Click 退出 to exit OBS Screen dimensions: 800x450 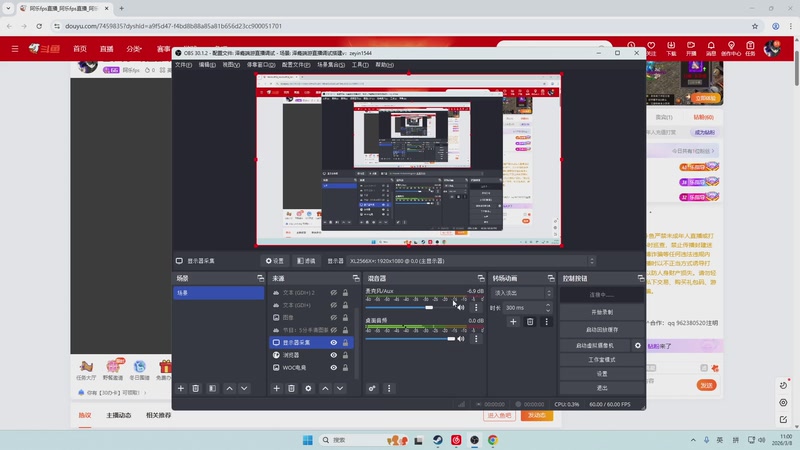602,388
